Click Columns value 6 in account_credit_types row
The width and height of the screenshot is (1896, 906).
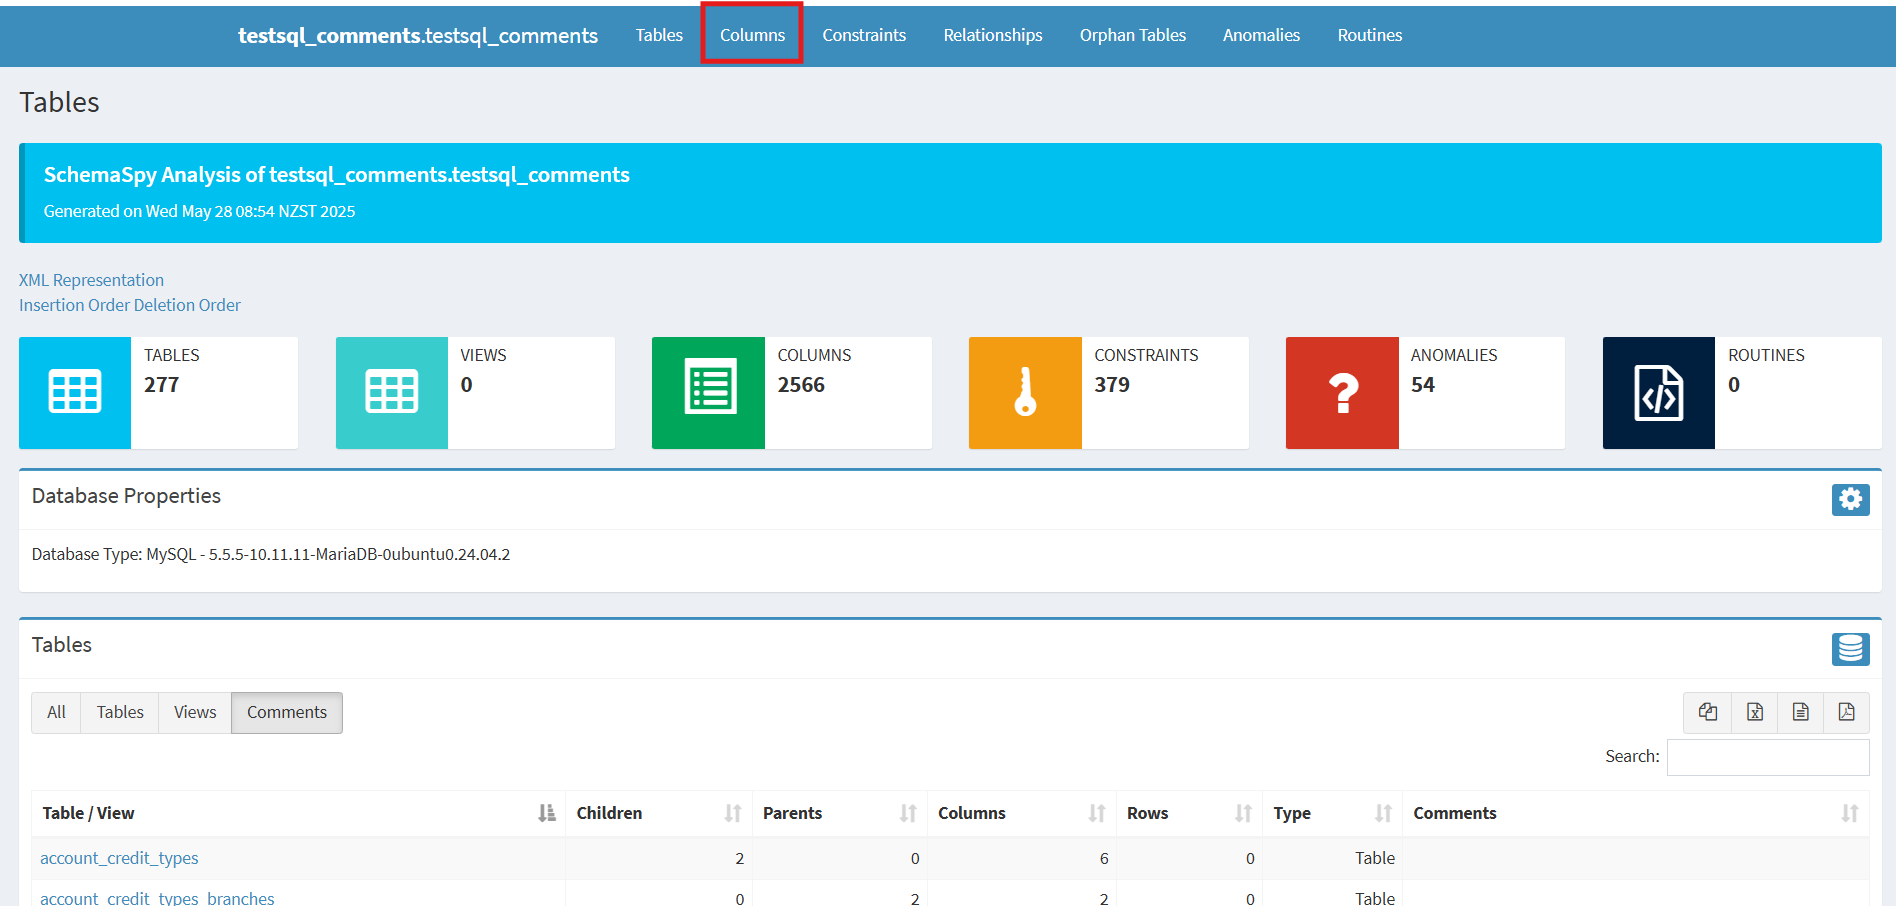[1104, 858]
